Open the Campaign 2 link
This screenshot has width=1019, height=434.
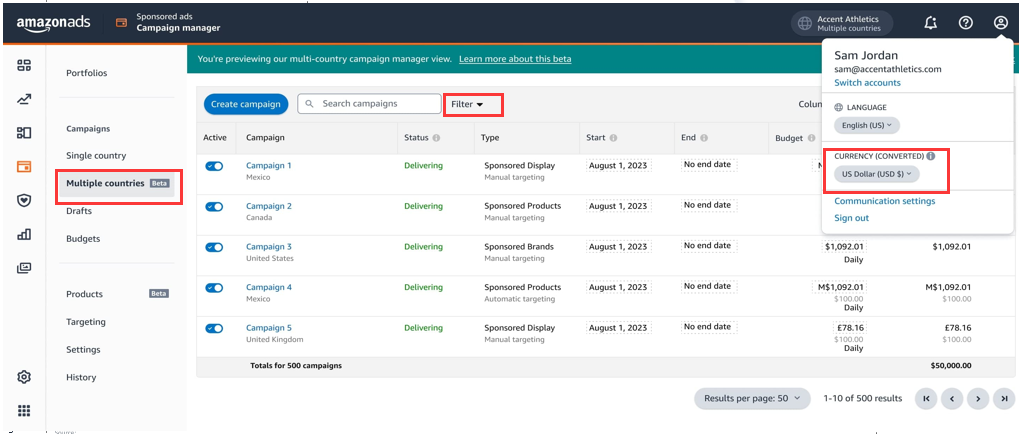point(268,206)
